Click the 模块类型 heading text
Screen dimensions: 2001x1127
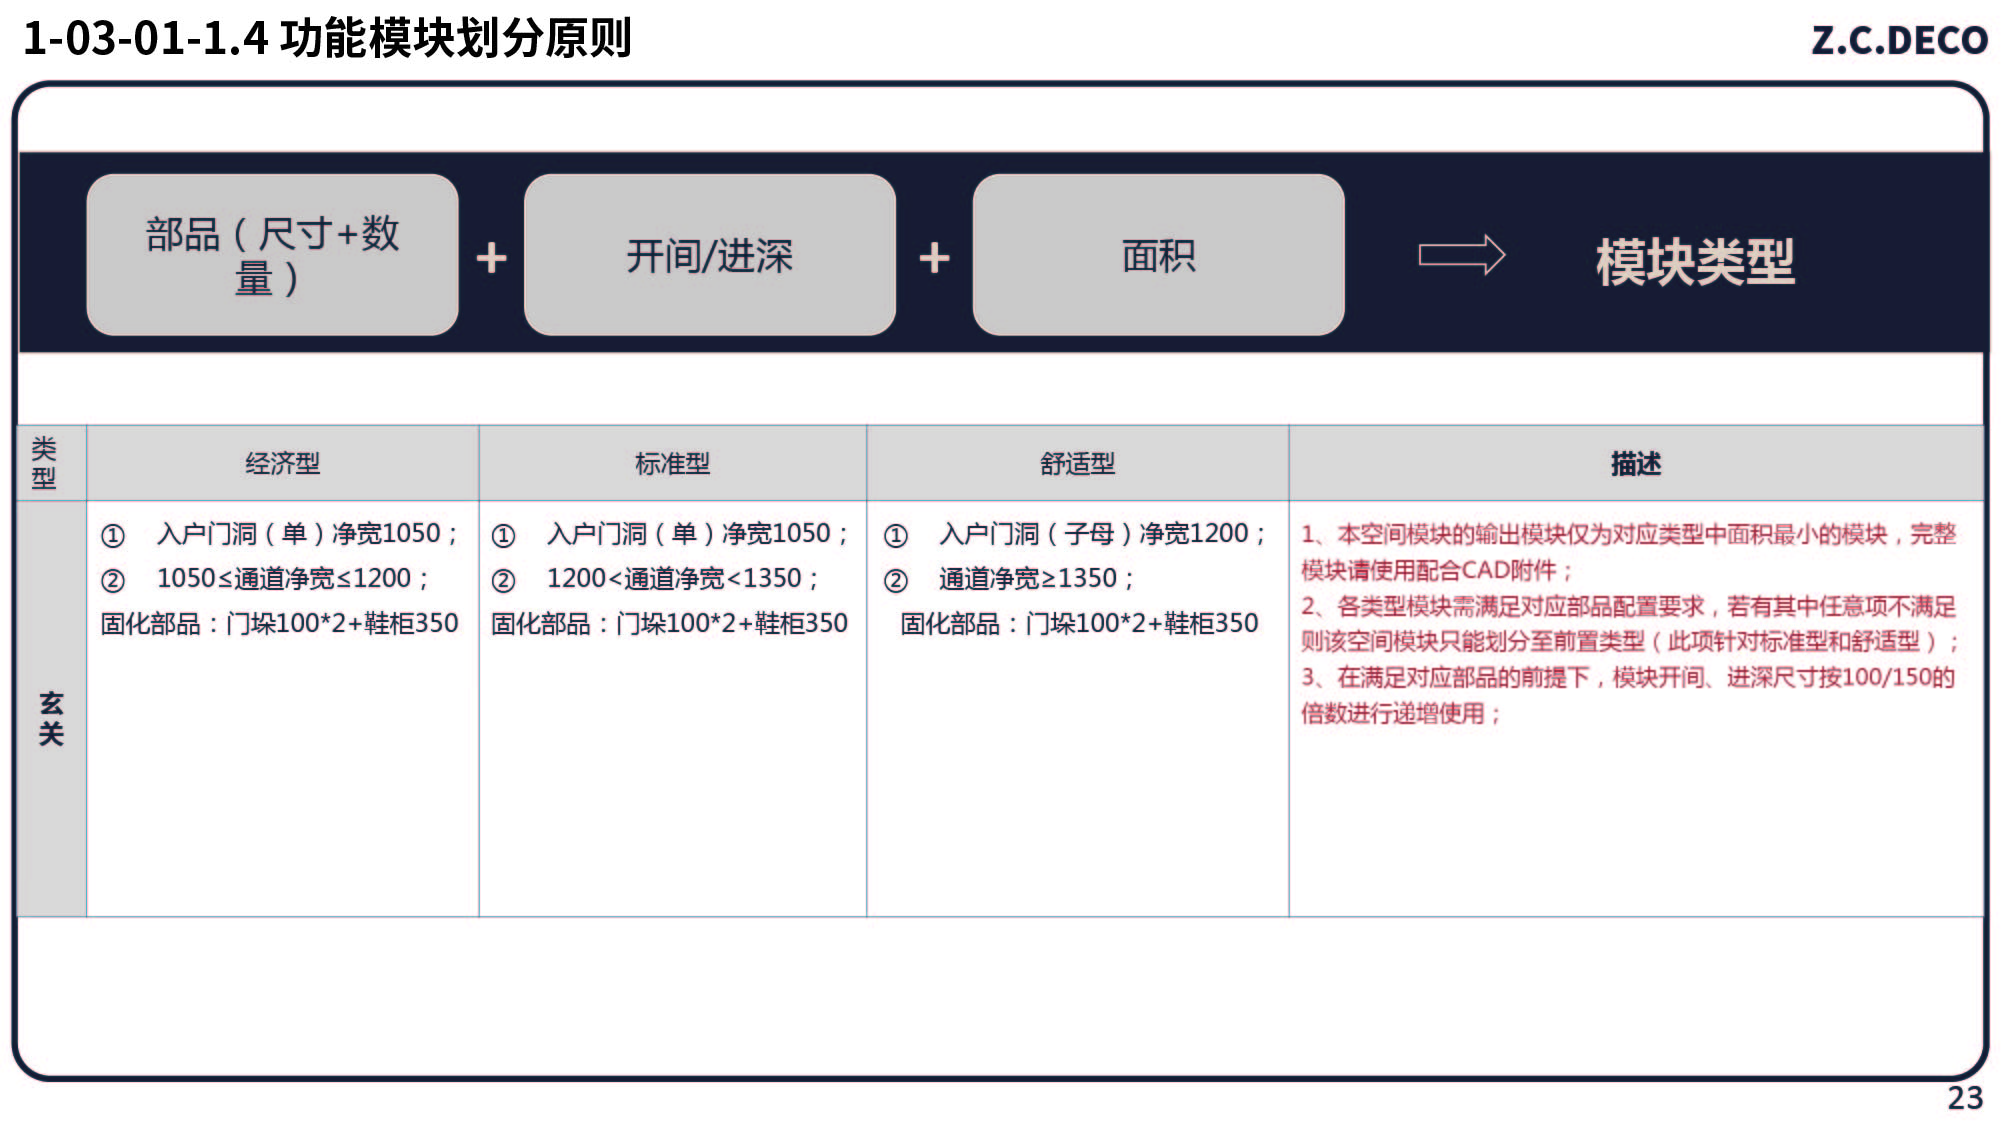1694,262
